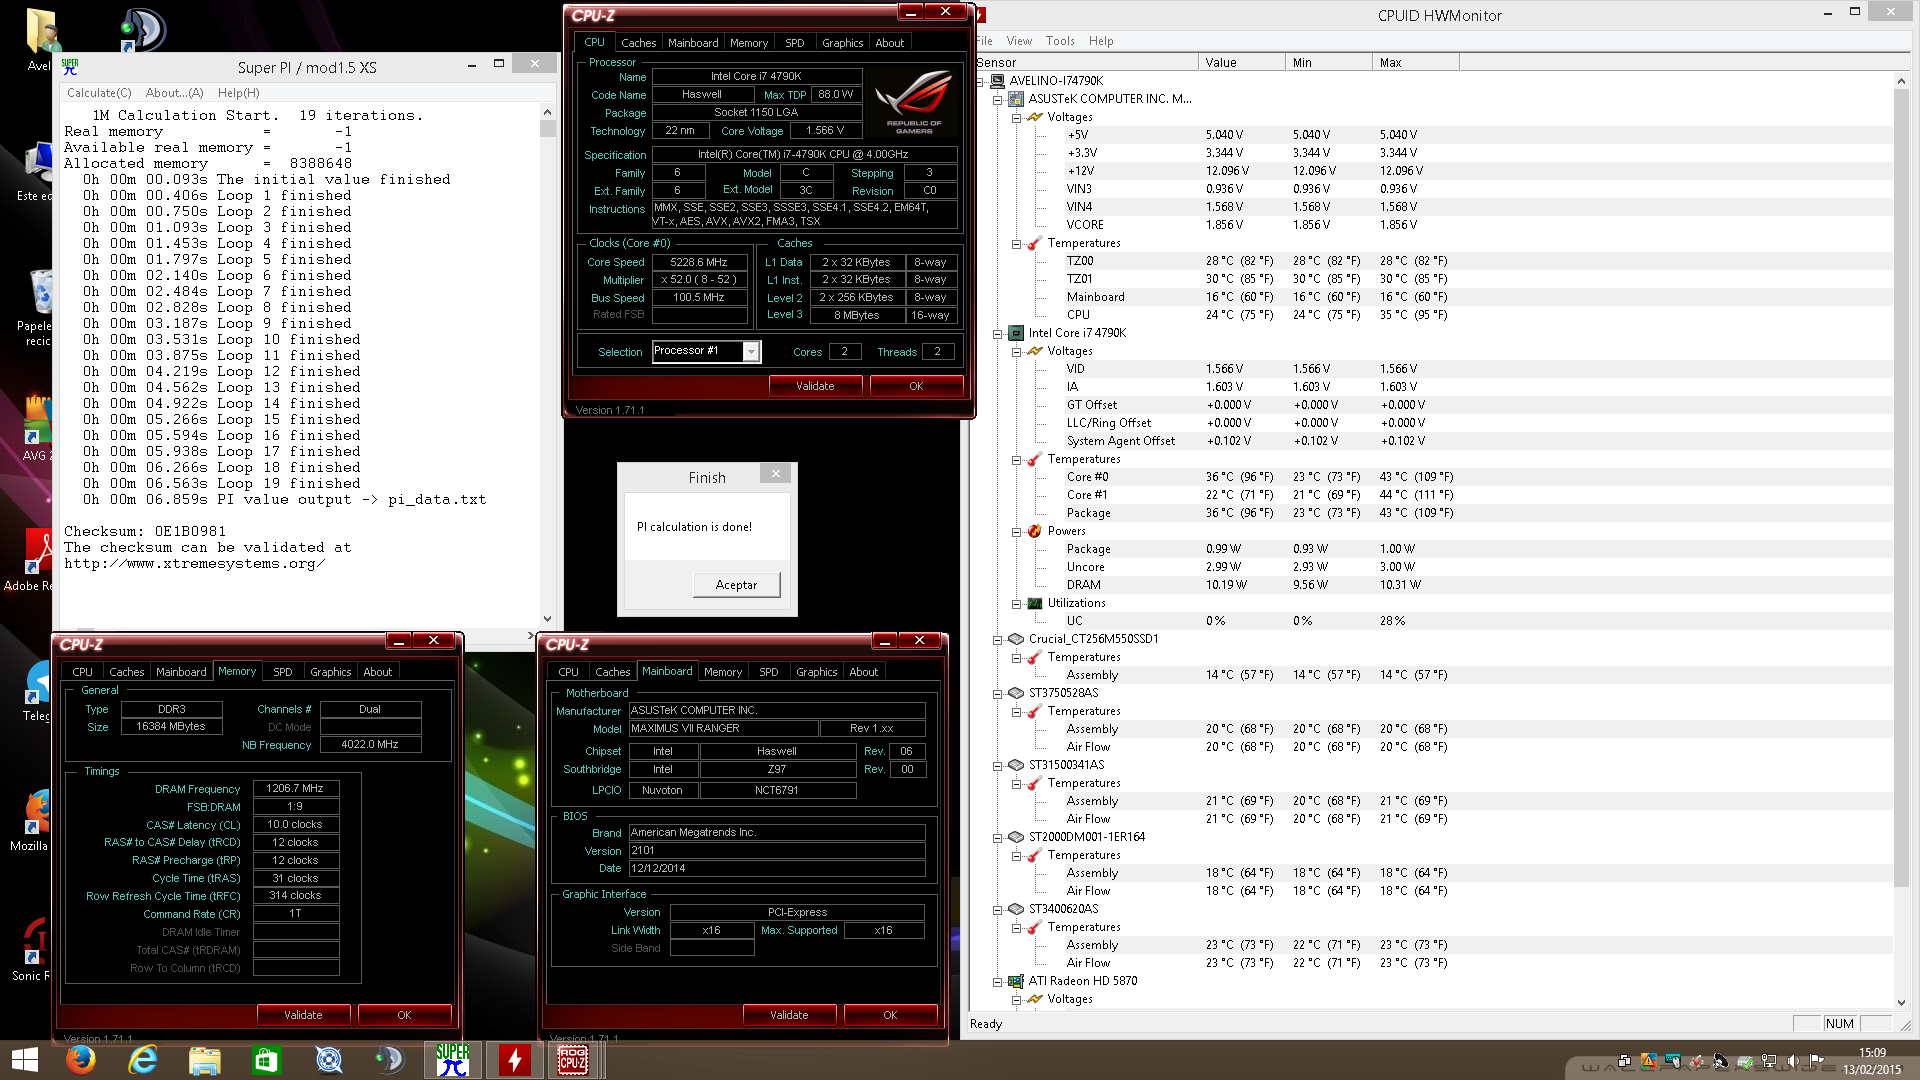Click Validate in the top CPU-Z window
This screenshot has width=1920, height=1080.
coord(815,386)
